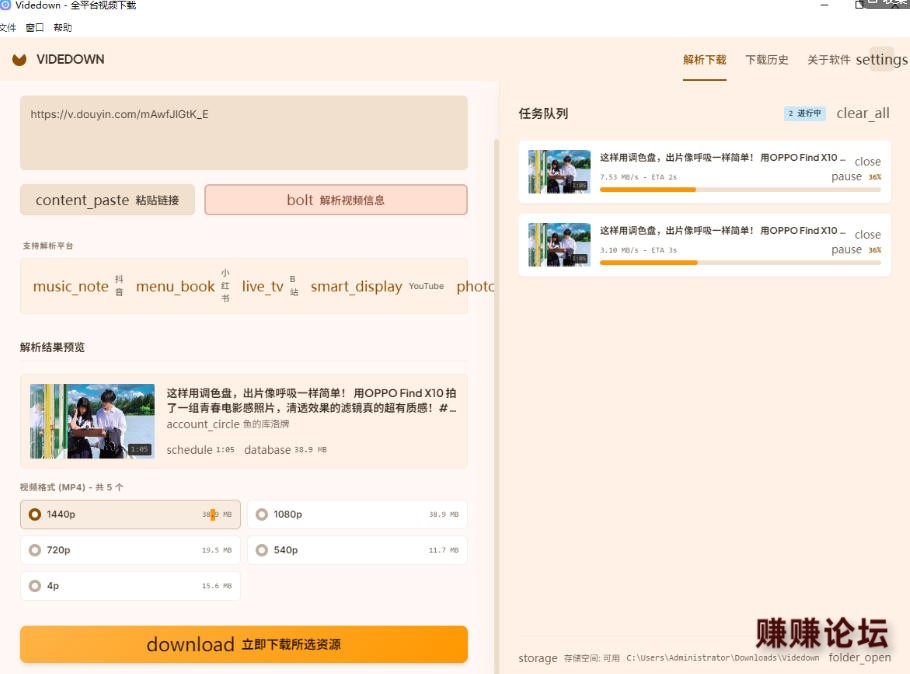Open the 文件 menu
910x674 pixels.
point(8,27)
